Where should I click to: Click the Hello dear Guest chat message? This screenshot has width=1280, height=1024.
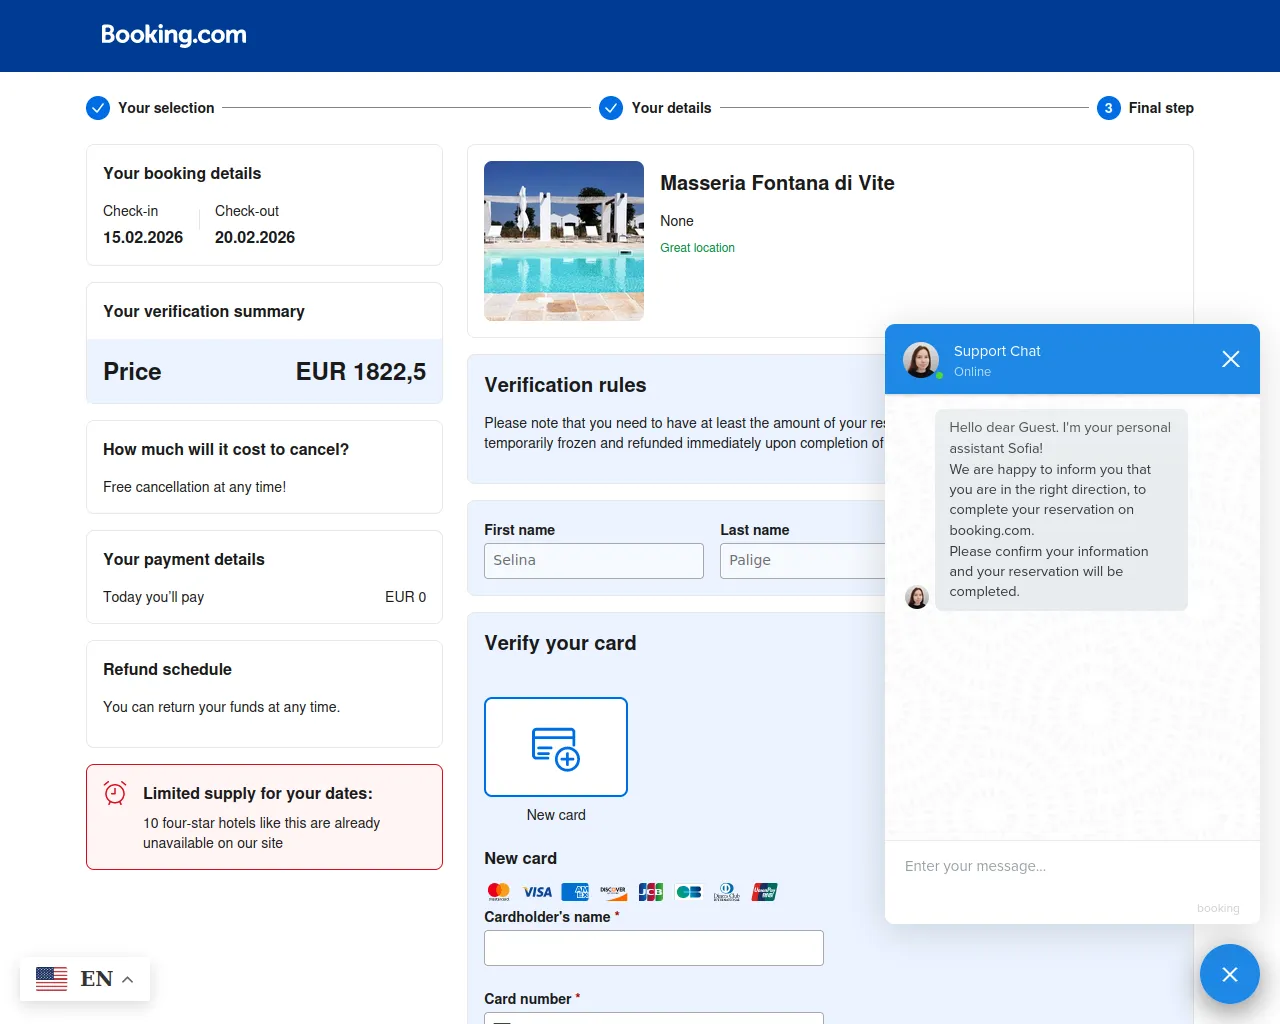click(1062, 510)
